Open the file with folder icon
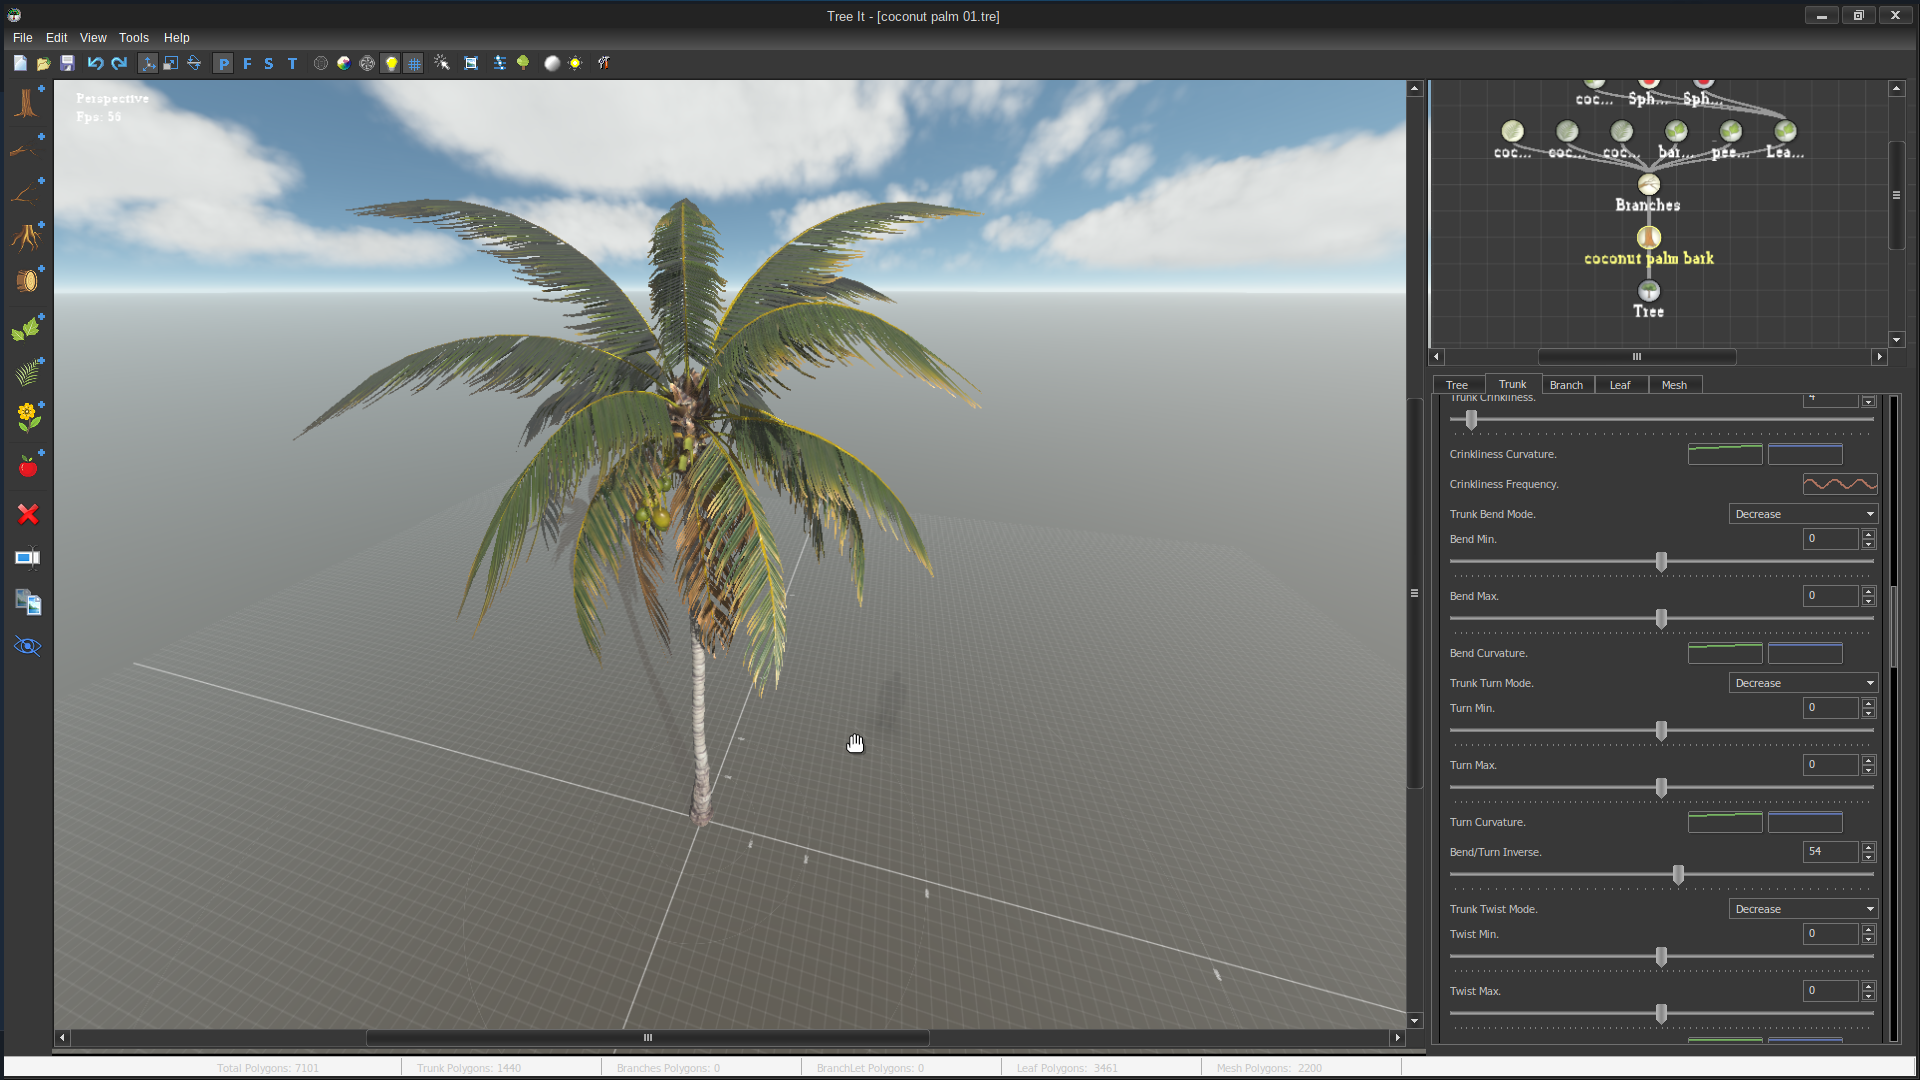The image size is (1920, 1080). tap(43, 63)
